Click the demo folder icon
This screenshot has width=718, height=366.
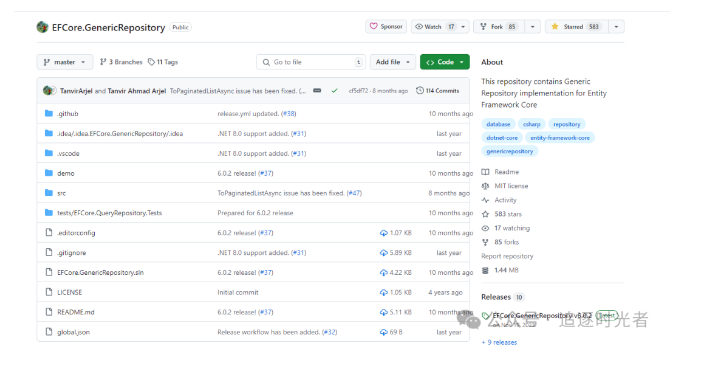(x=49, y=173)
